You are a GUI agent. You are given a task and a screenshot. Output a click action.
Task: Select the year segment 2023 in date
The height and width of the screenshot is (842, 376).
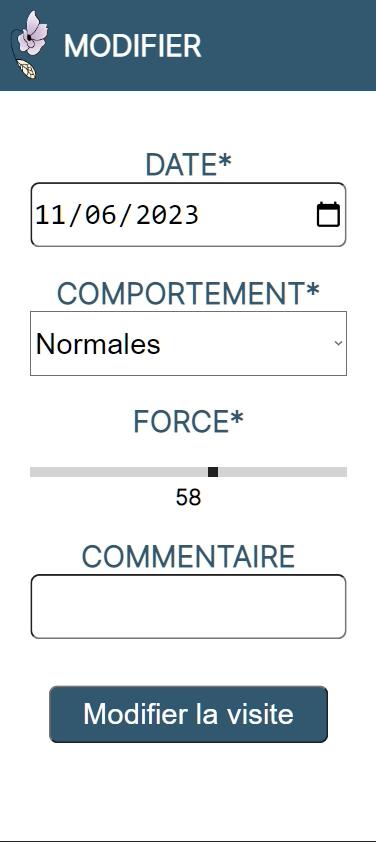coord(167,215)
